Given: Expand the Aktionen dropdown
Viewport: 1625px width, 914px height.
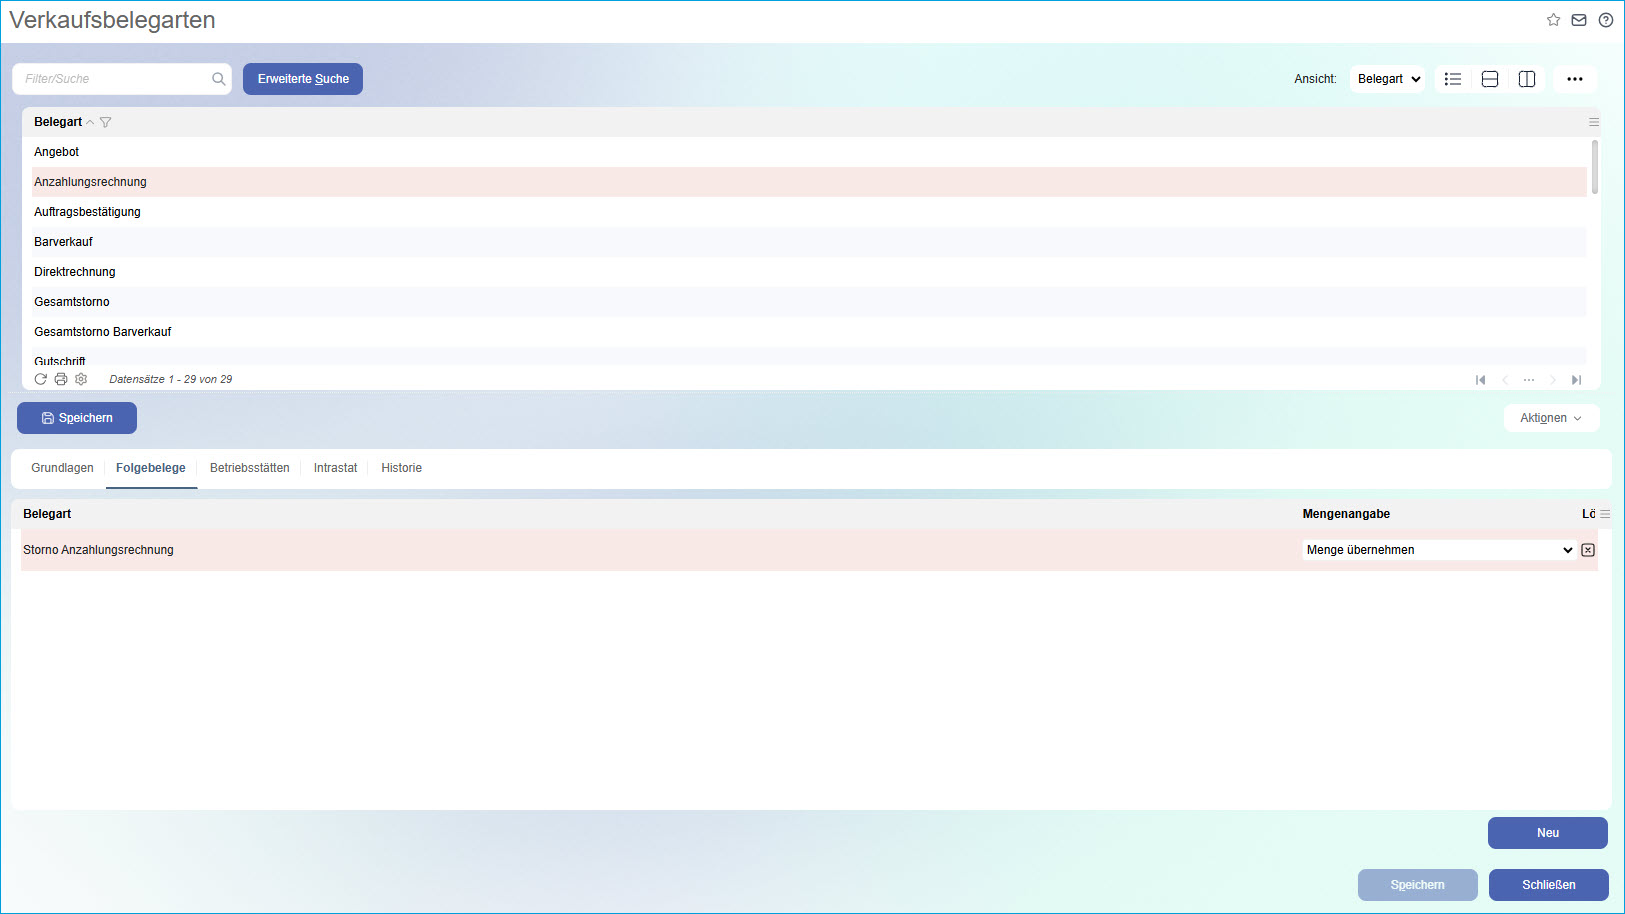Looking at the screenshot, I should (1551, 418).
